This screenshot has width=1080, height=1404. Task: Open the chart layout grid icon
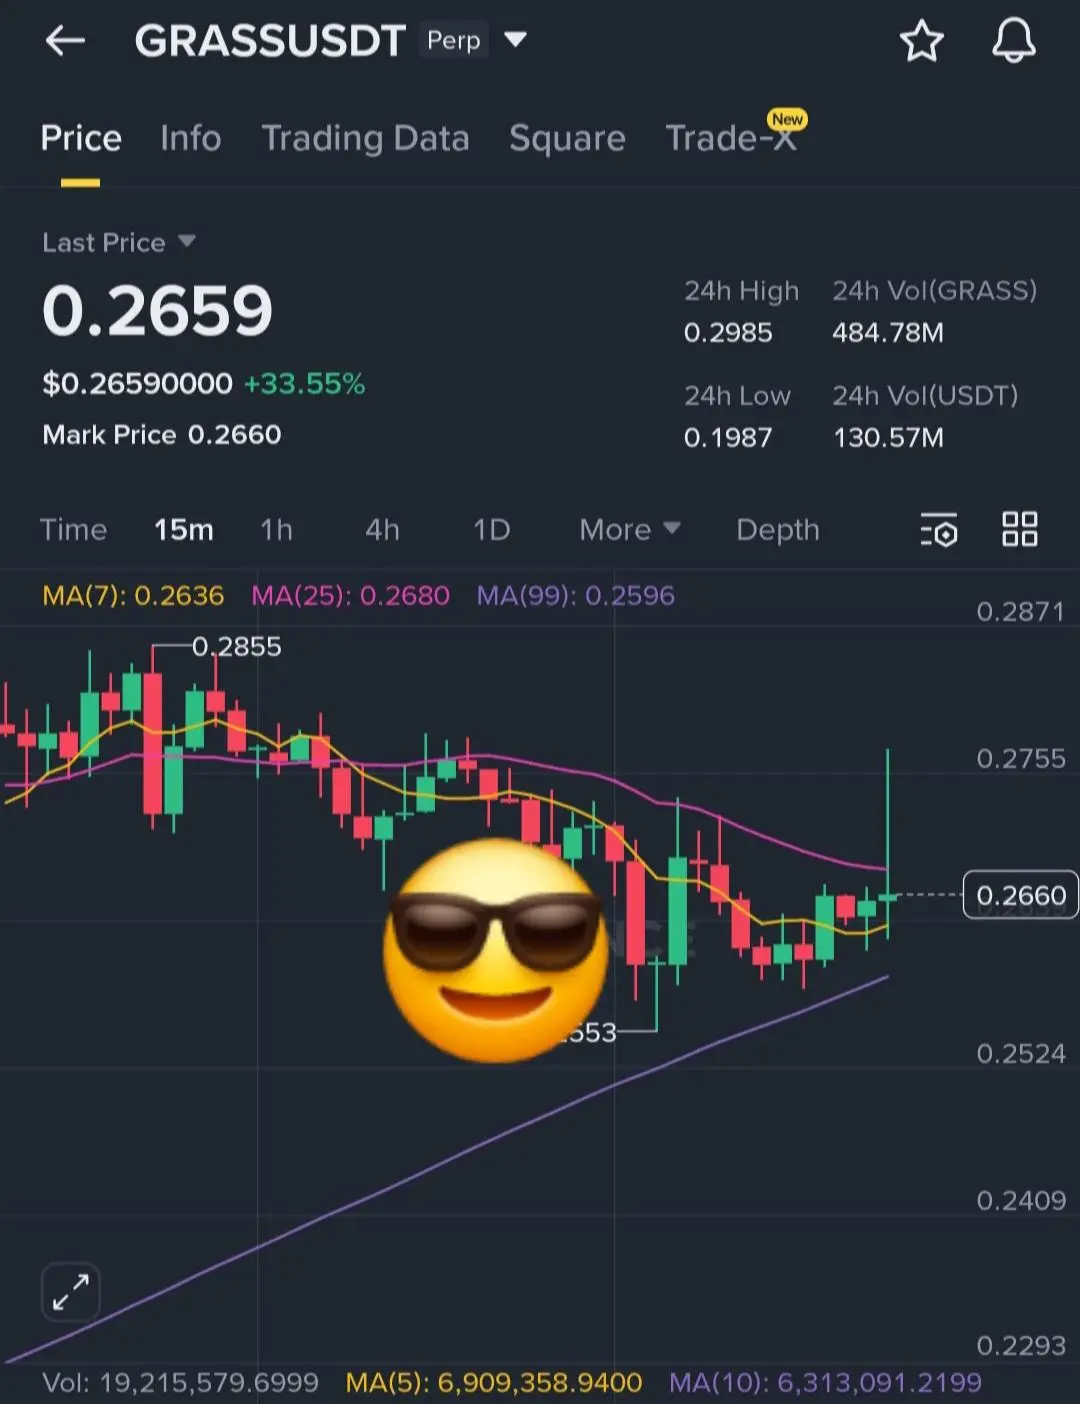point(1020,529)
